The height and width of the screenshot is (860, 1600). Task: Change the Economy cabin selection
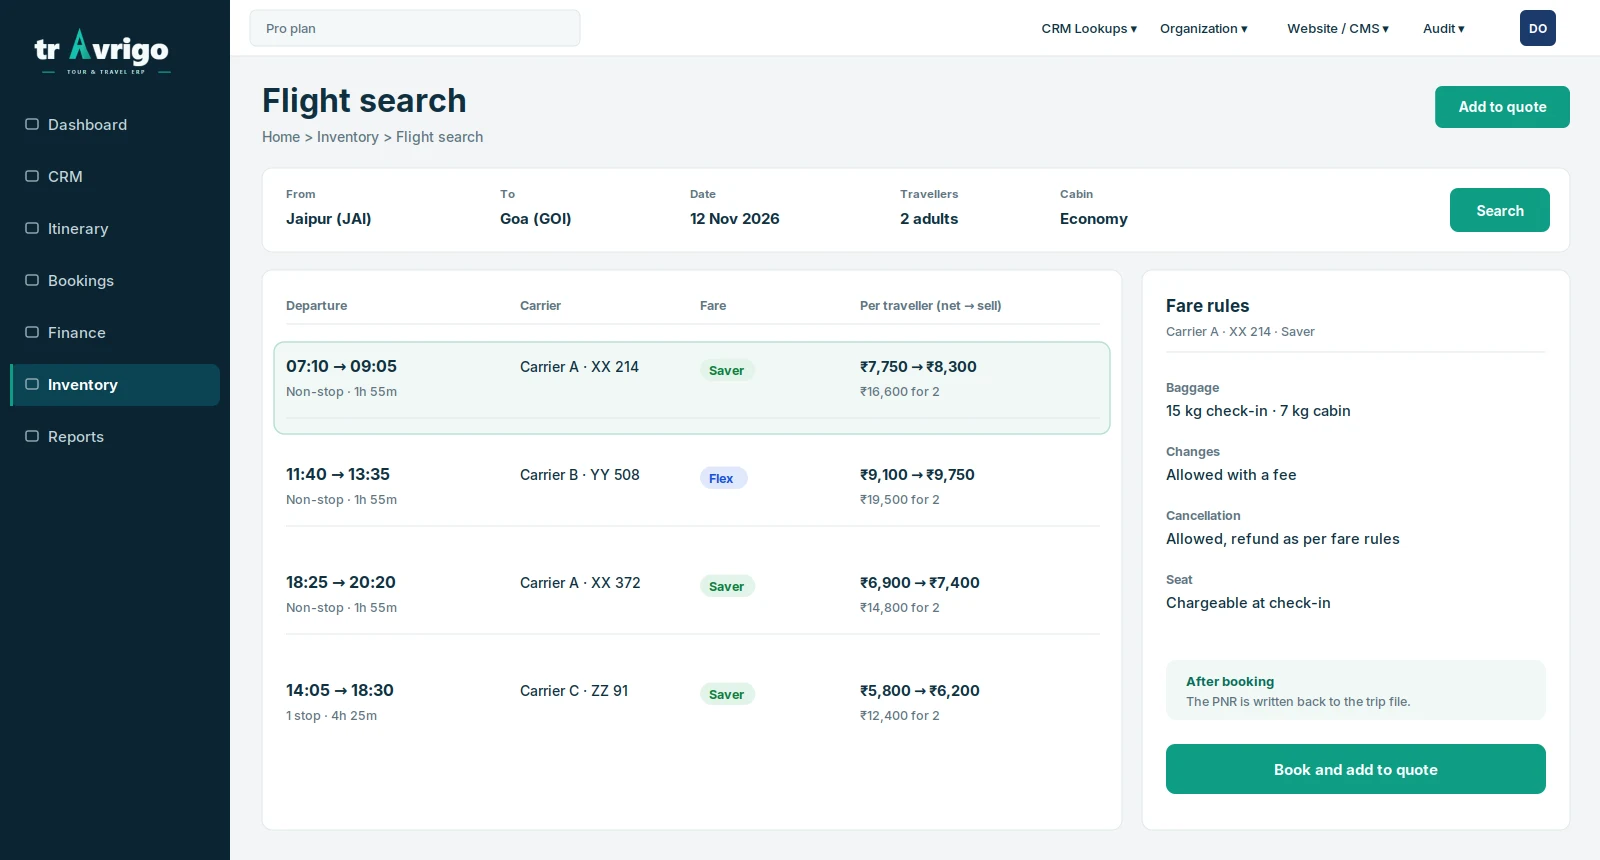pyautogui.click(x=1094, y=219)
